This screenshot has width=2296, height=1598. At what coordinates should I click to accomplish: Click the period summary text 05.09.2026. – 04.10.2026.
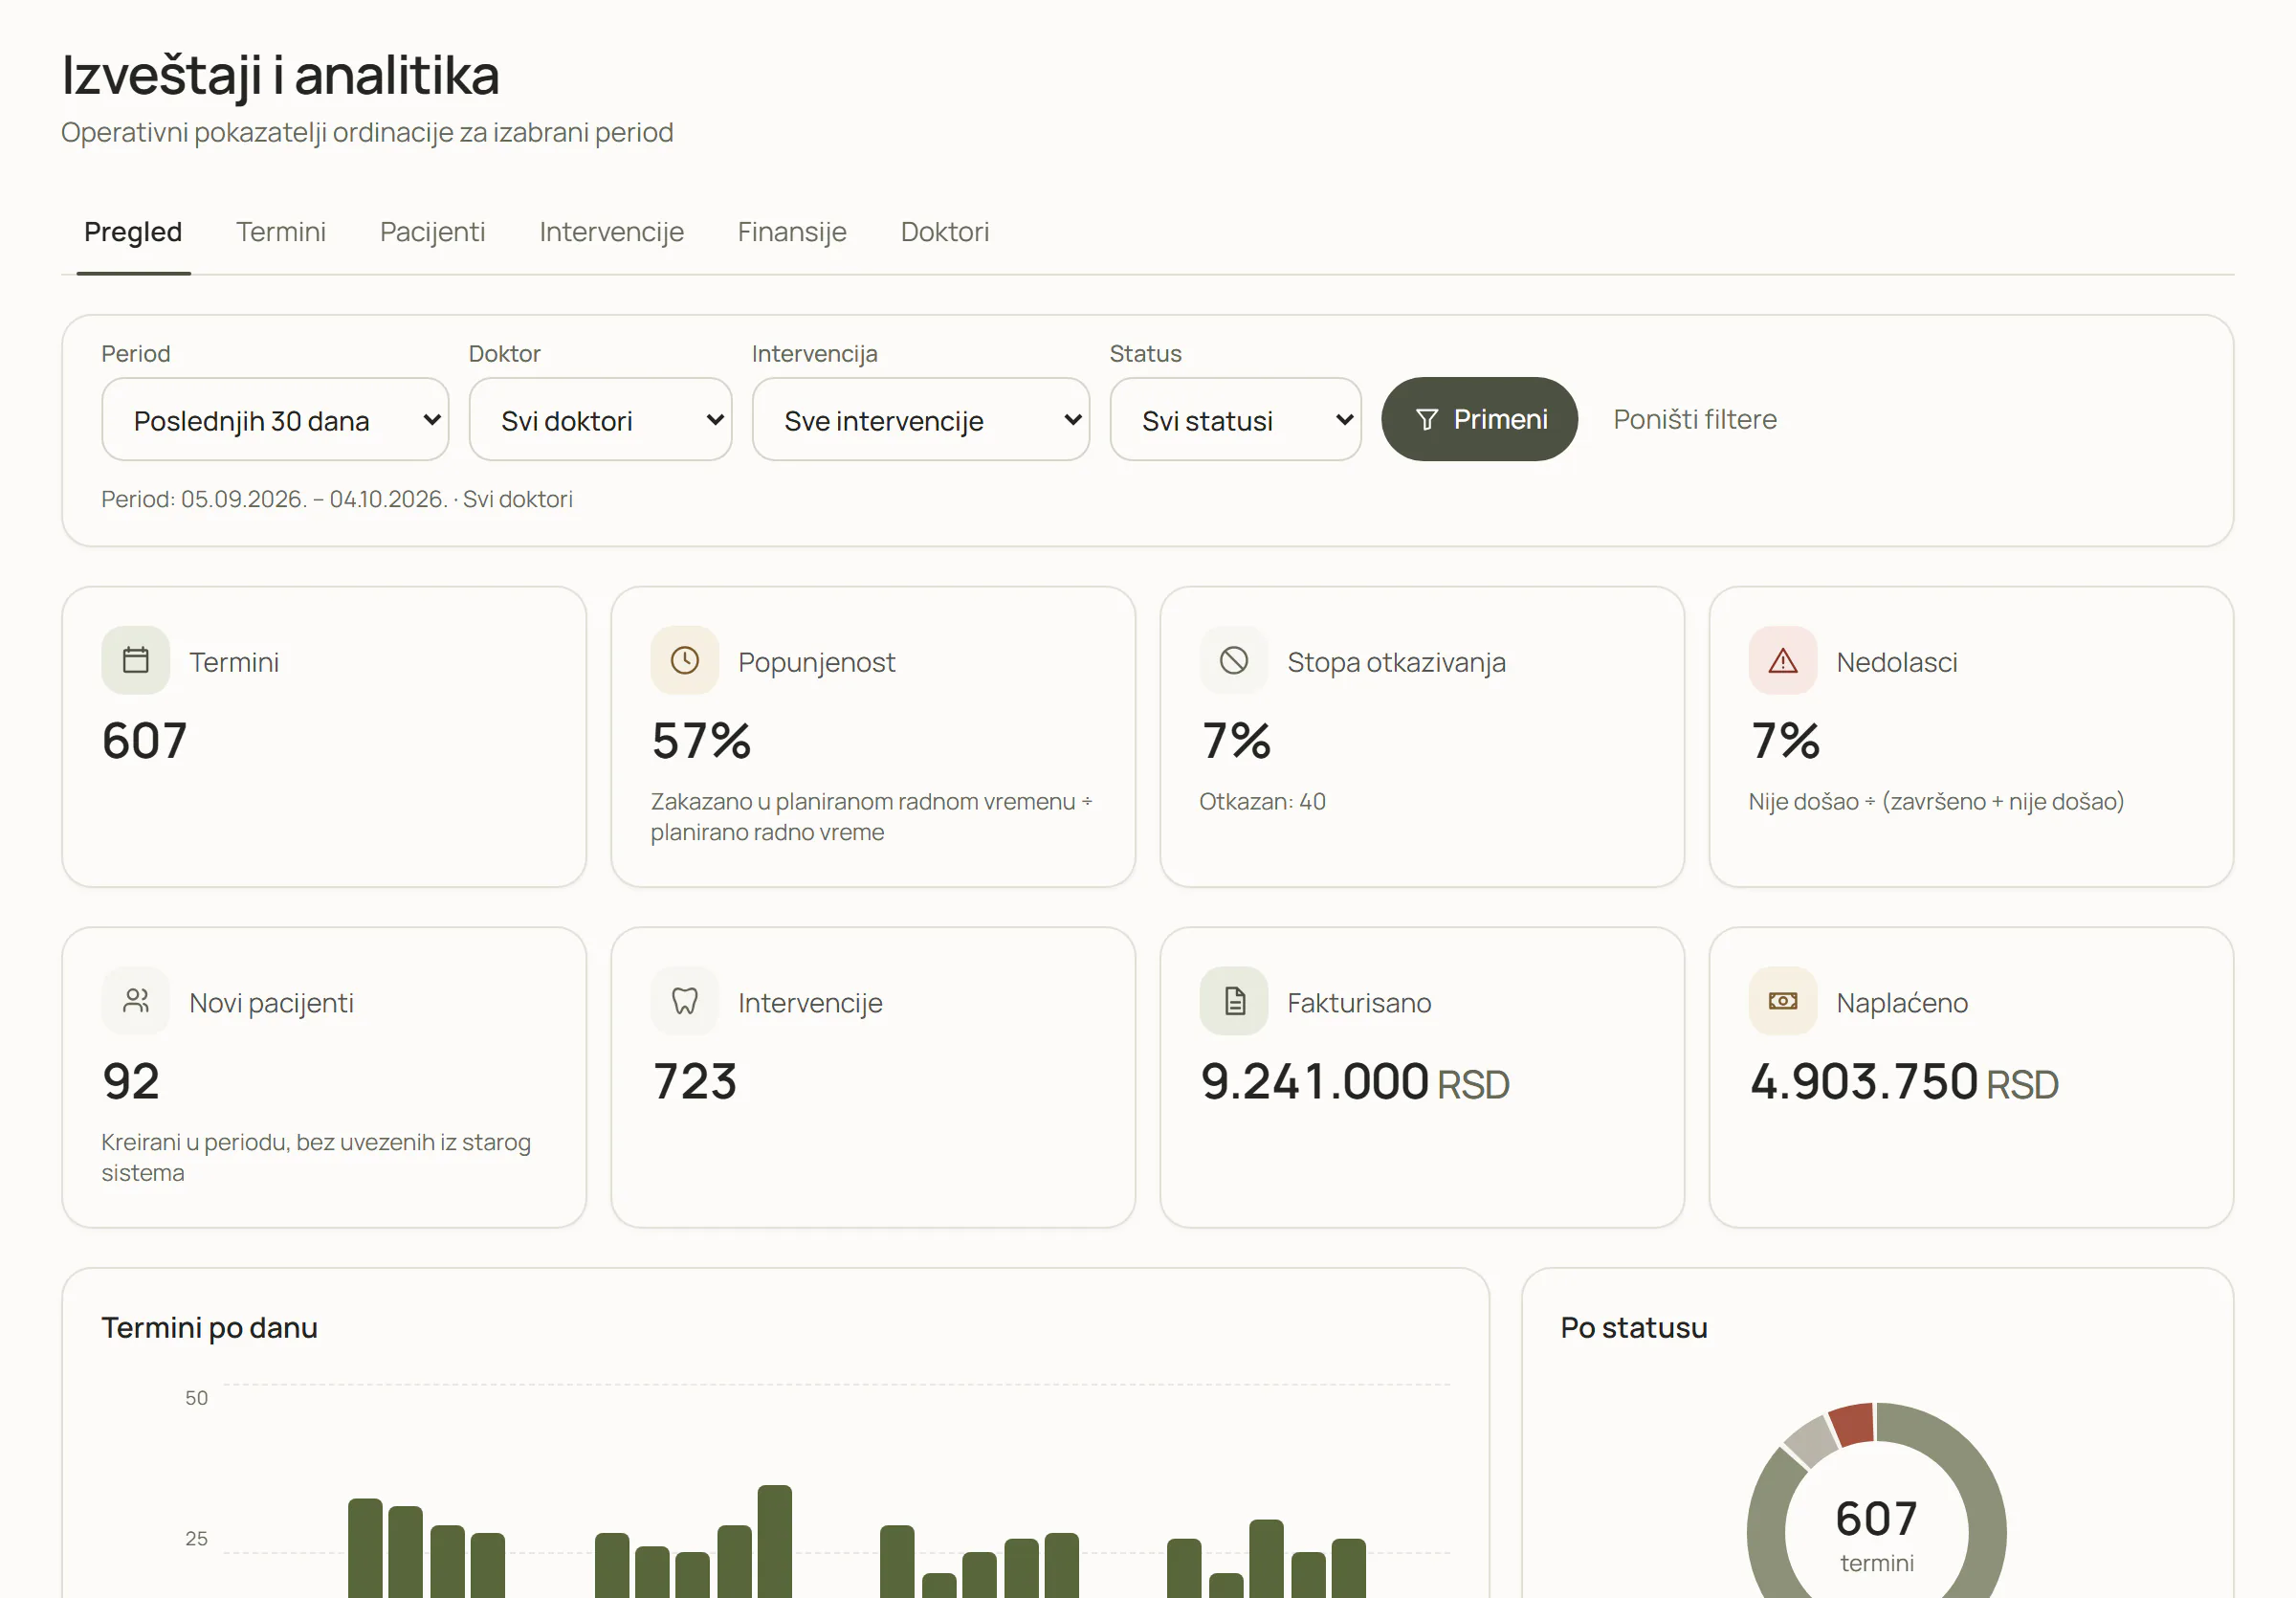coord(314,499)
